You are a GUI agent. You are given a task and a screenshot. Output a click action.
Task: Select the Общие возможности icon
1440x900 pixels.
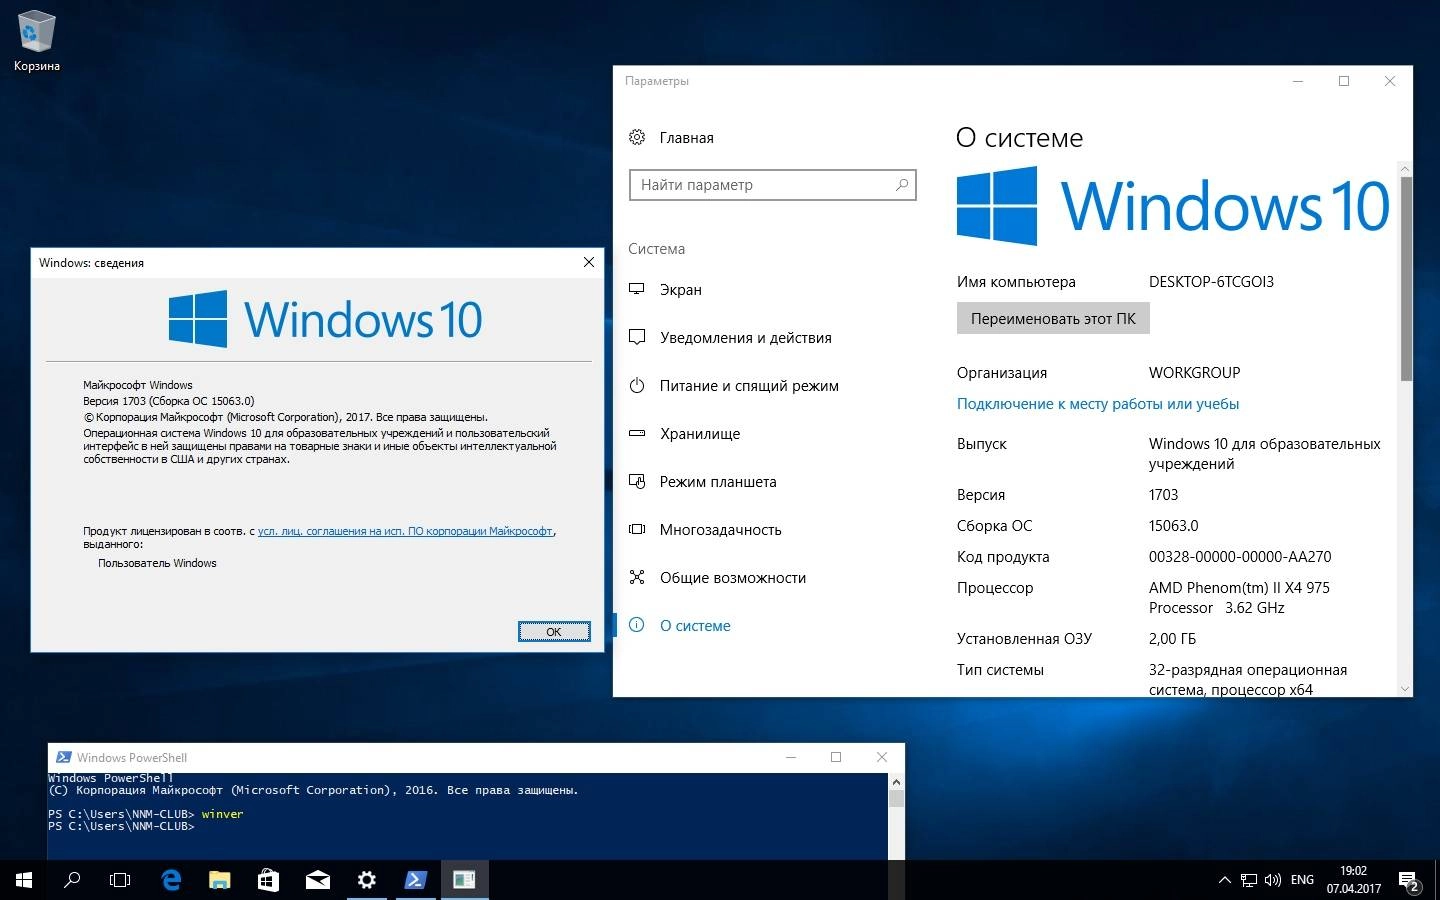(x=637, y=577)
